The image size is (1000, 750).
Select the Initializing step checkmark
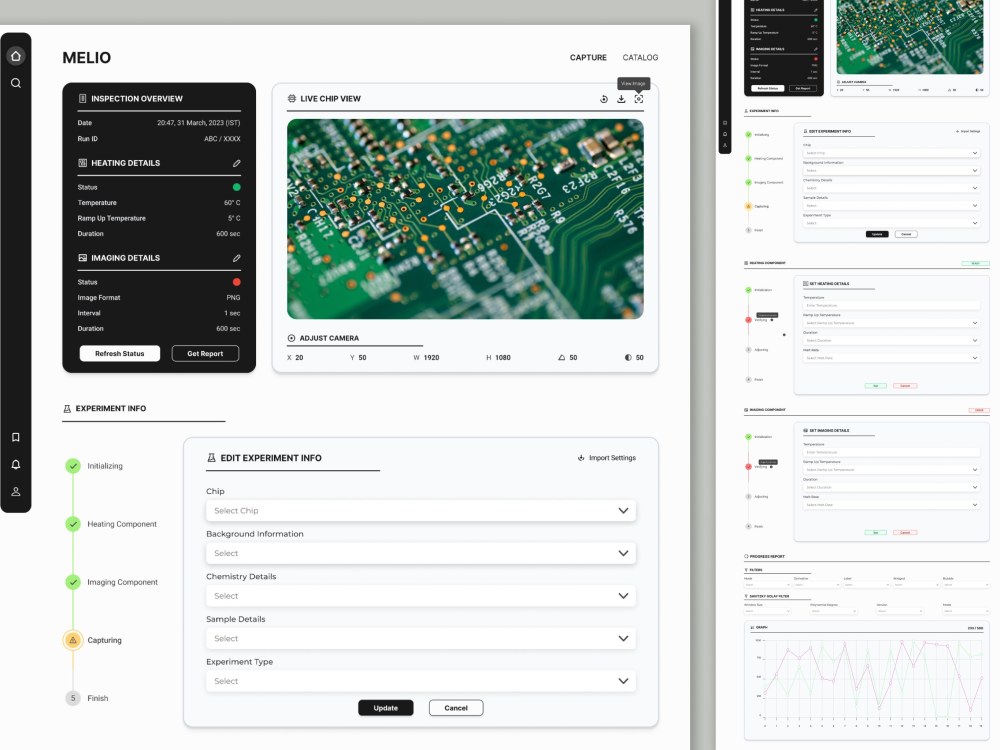pyautogui.click(x=73, y=466)
